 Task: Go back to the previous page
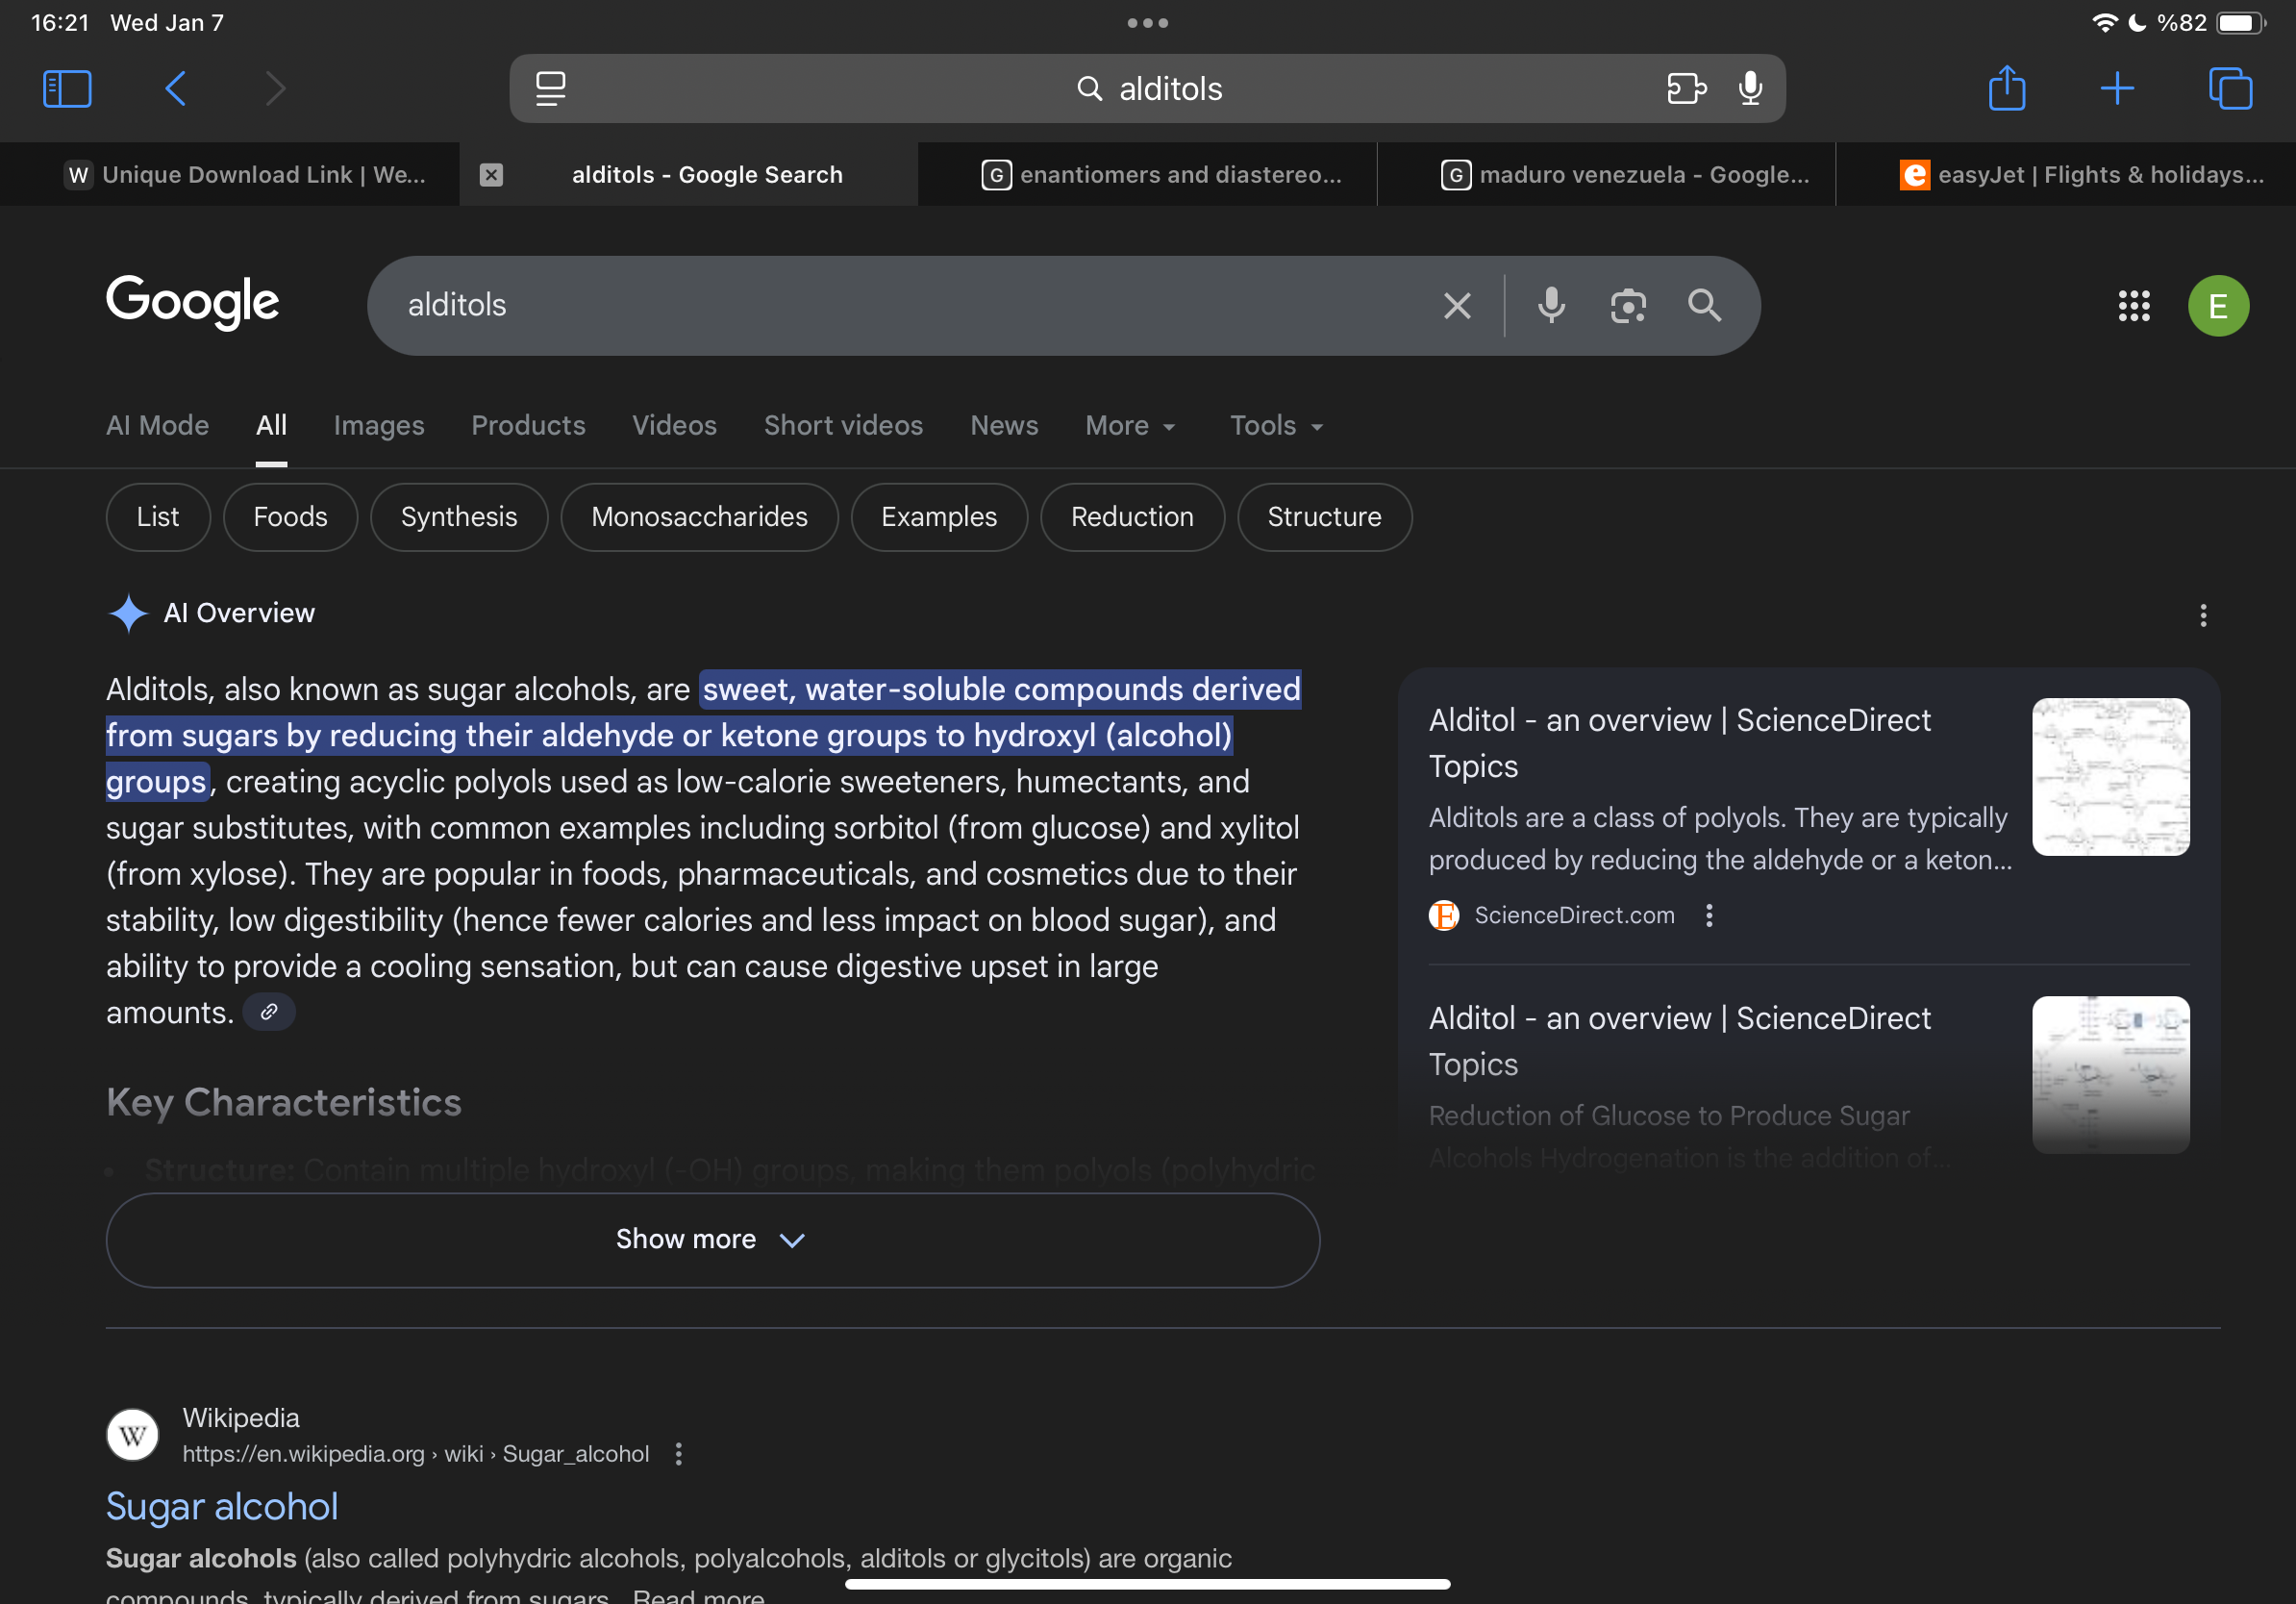tap(176, 88)
